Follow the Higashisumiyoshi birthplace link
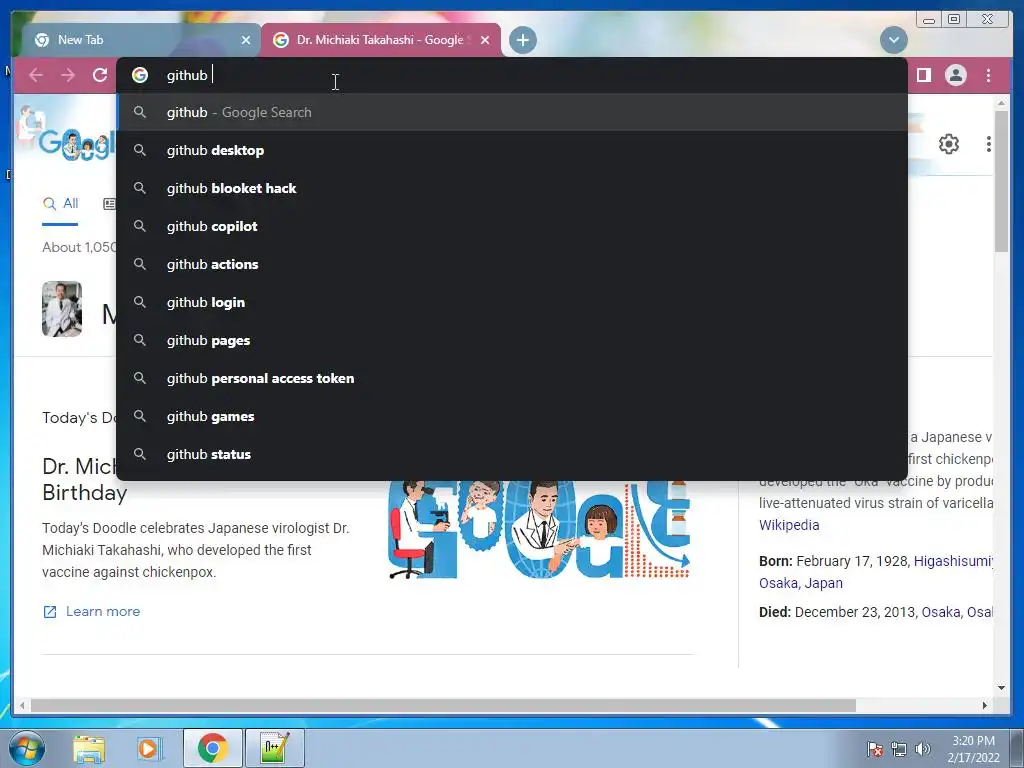This screenshot has width=1024, height=768. [x=953, y=561]
